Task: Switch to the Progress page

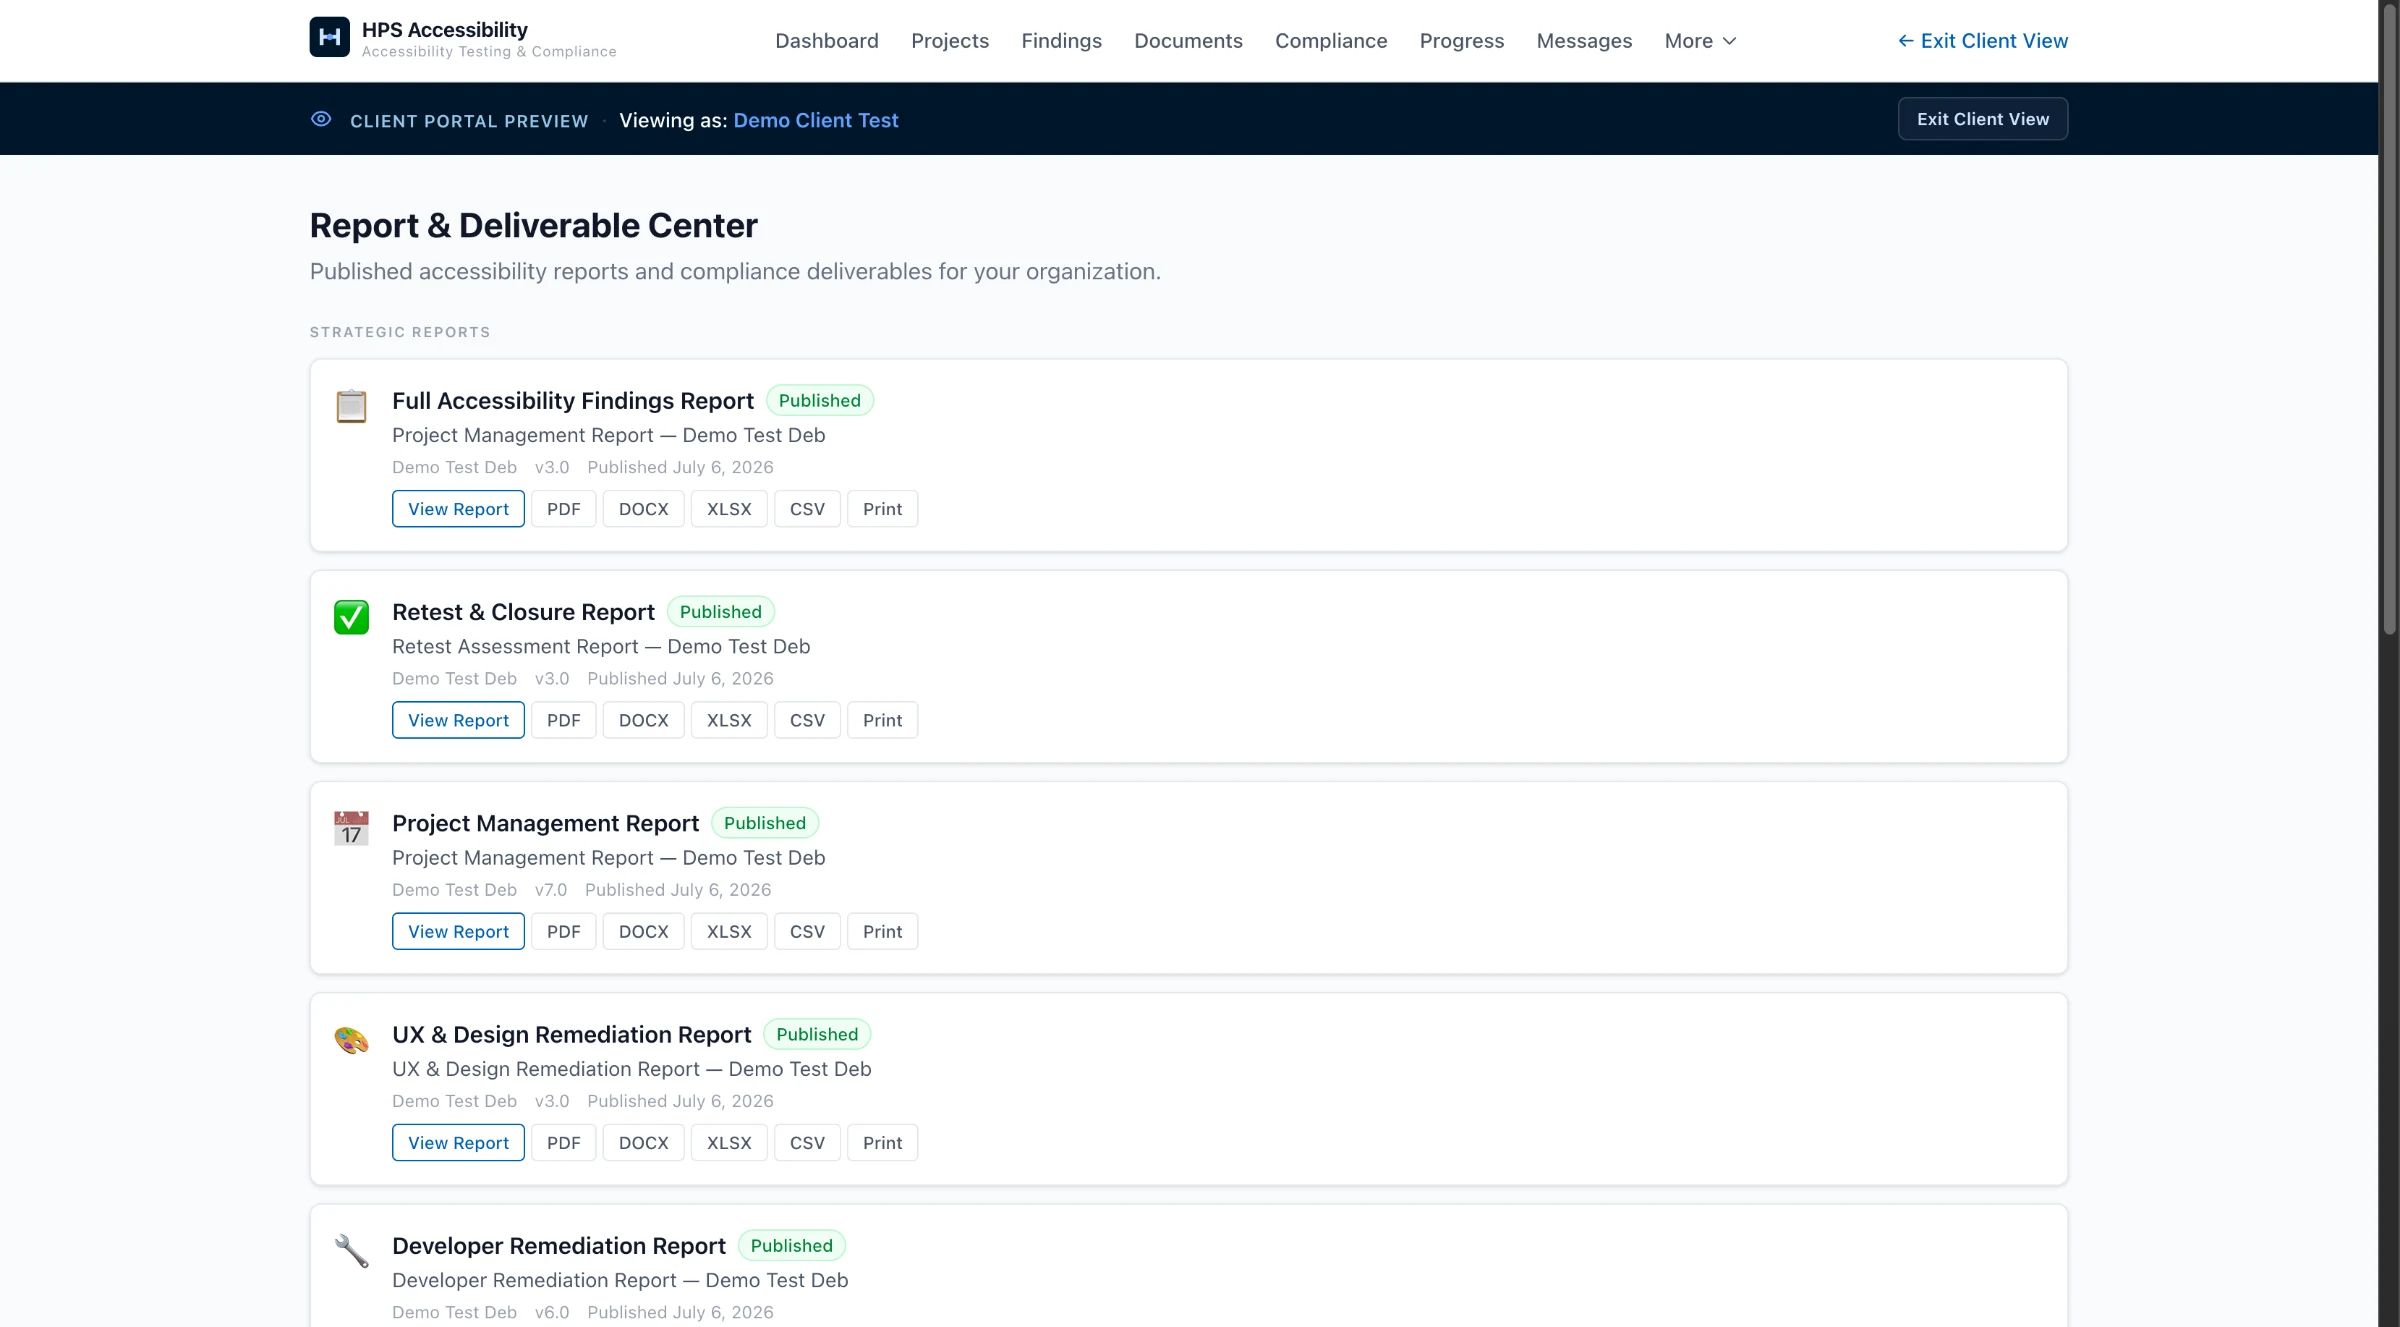Action: coord(1462,41)
